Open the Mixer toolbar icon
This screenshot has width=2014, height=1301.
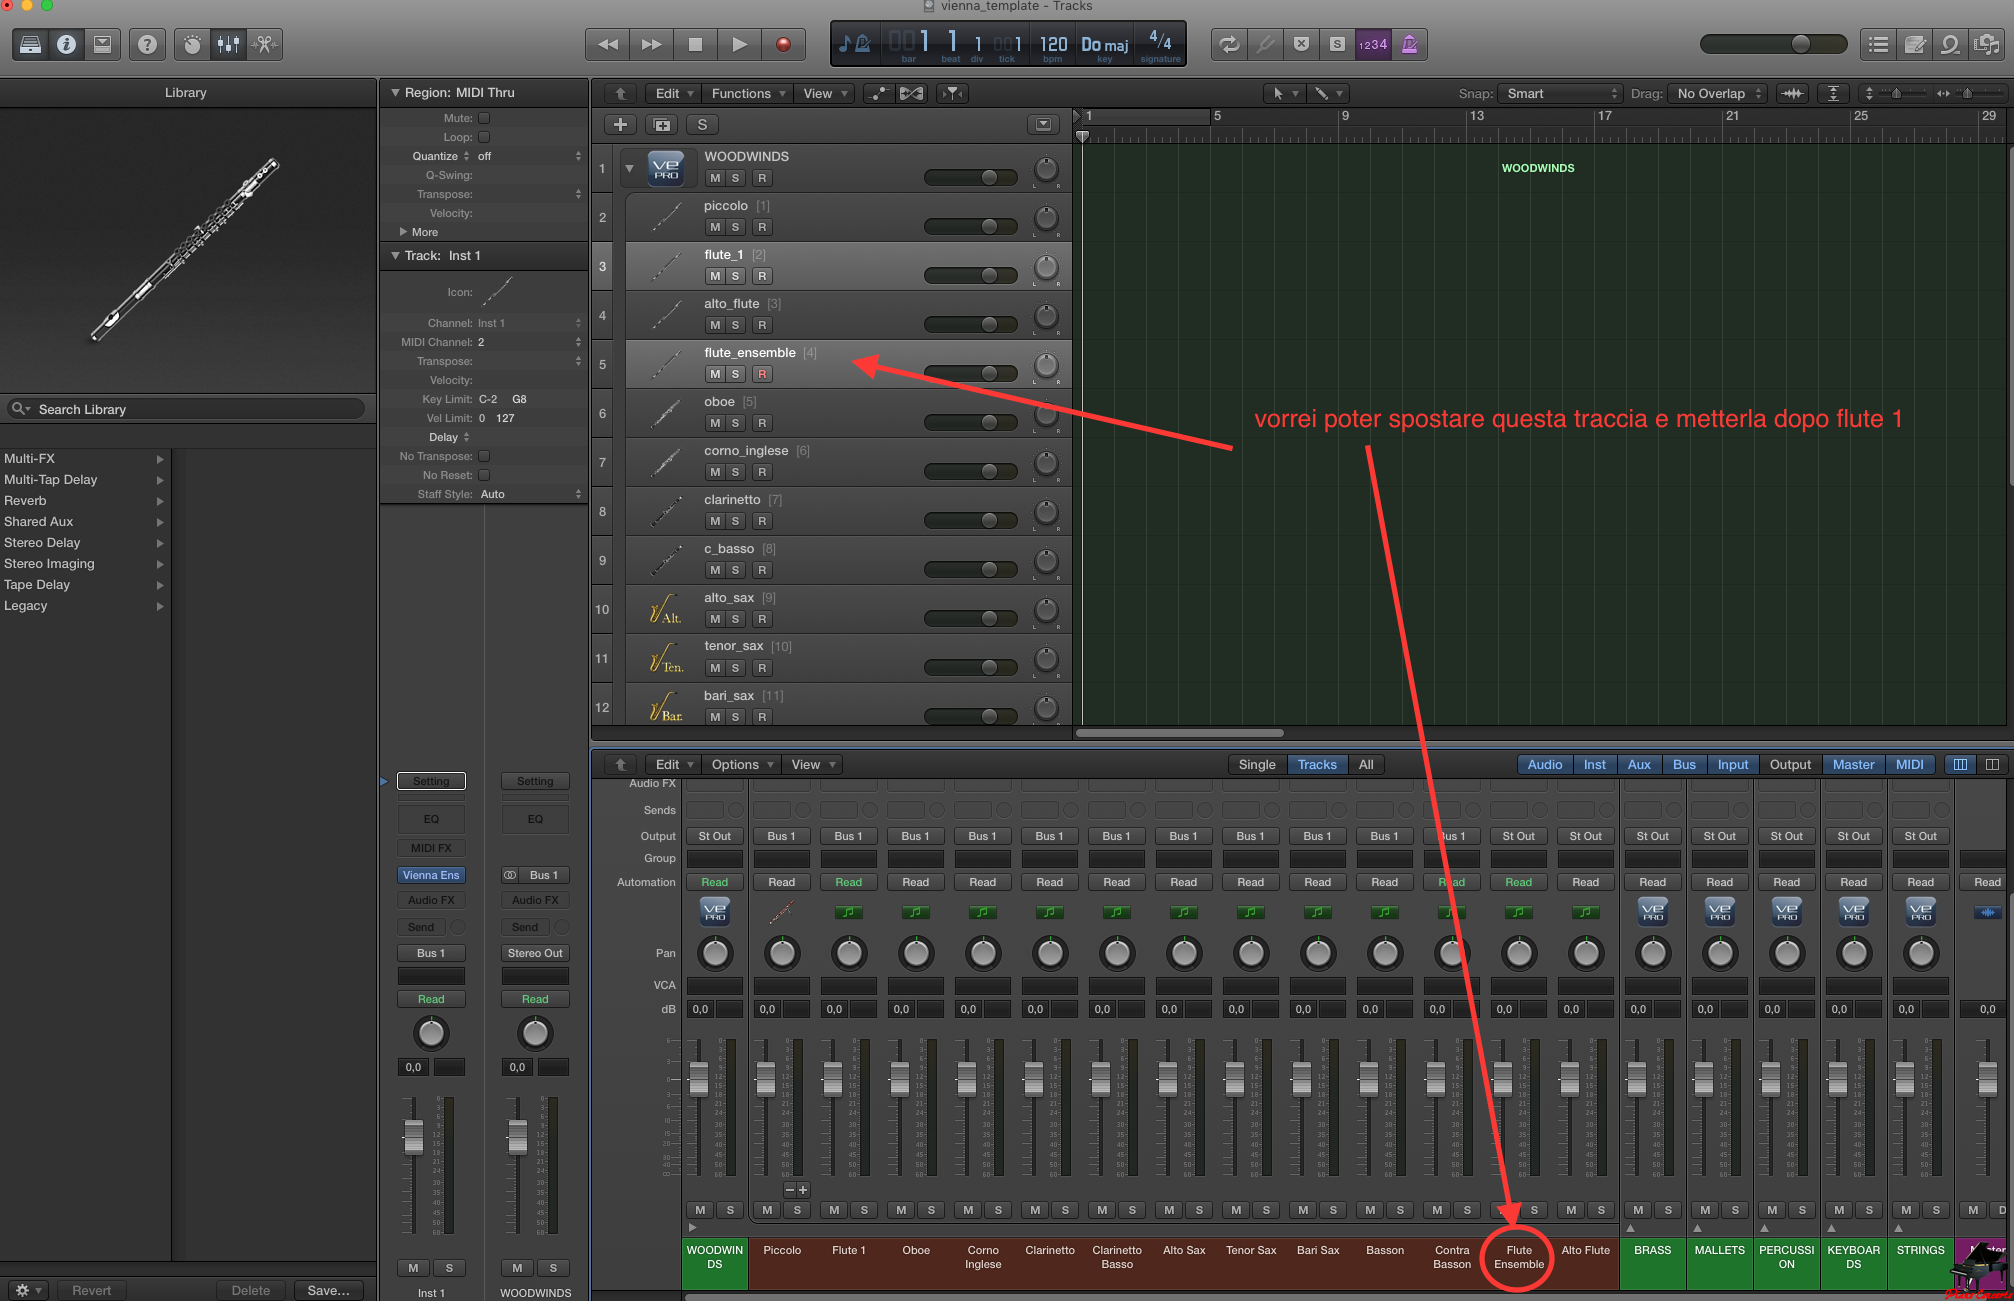[x=228, y=44]
